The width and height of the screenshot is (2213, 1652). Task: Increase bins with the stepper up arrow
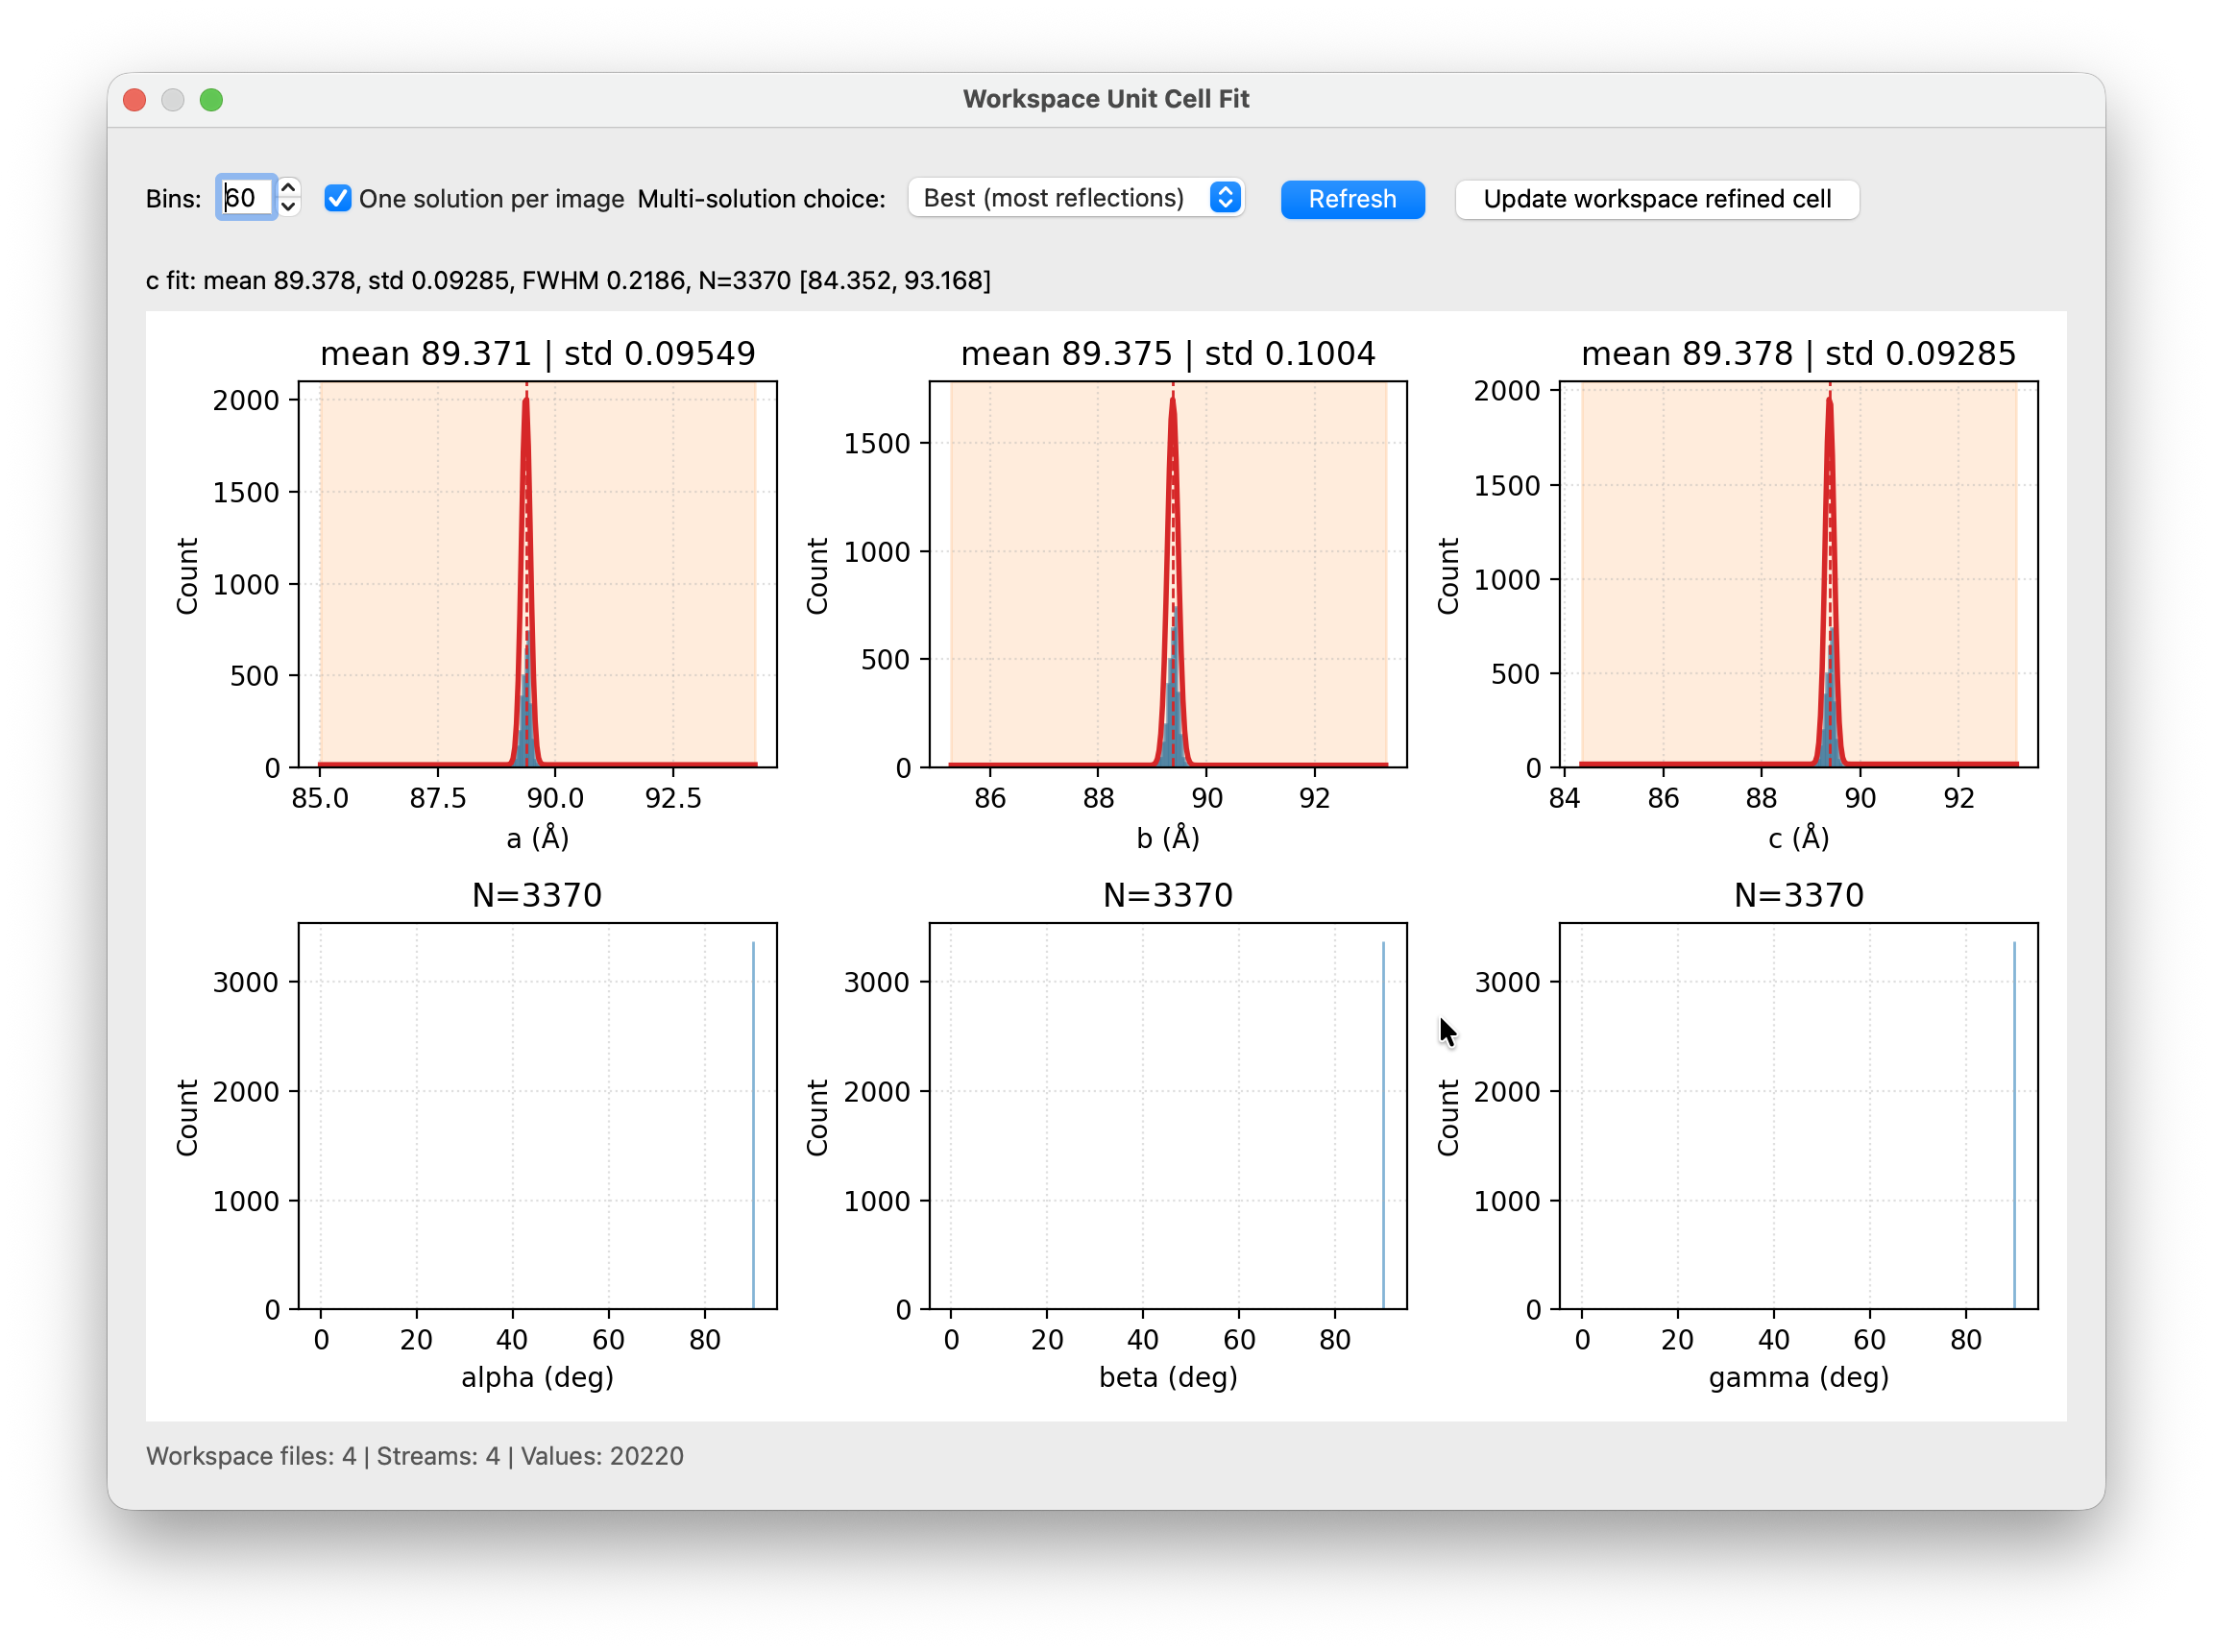click(288, 187)
